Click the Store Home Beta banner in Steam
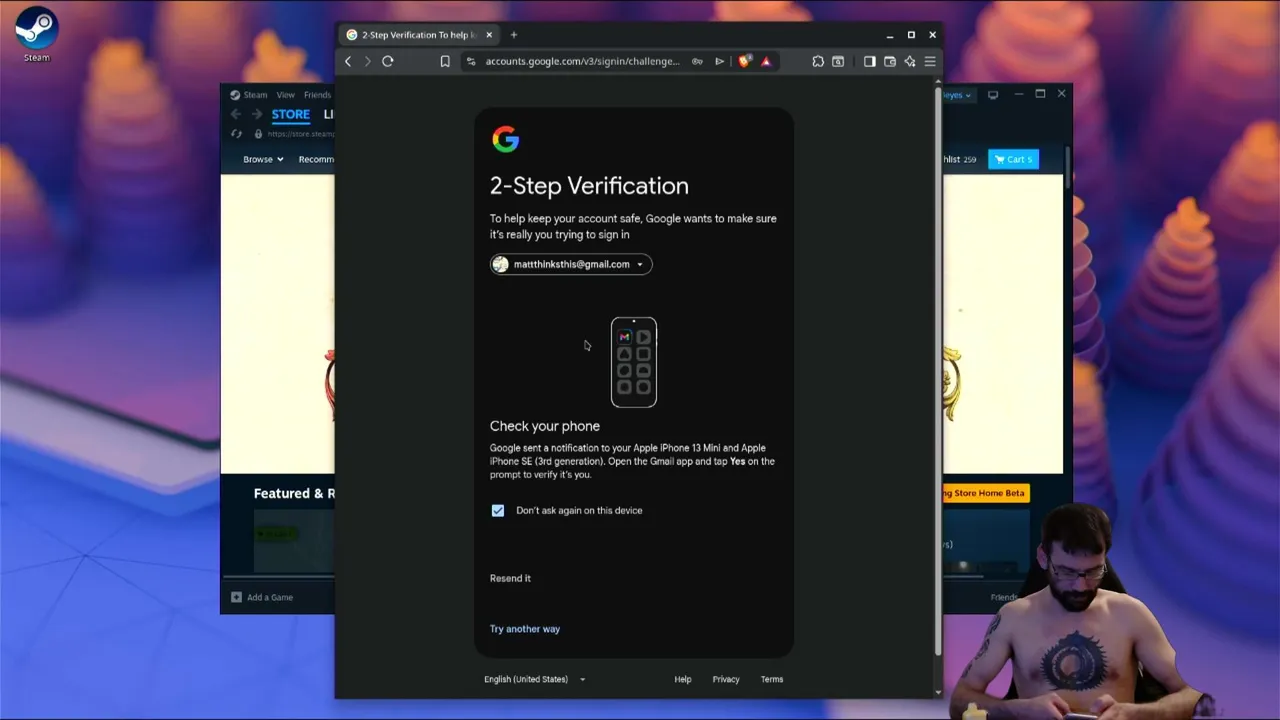This screenshot has height=720, width=1280. coord(985,493)
